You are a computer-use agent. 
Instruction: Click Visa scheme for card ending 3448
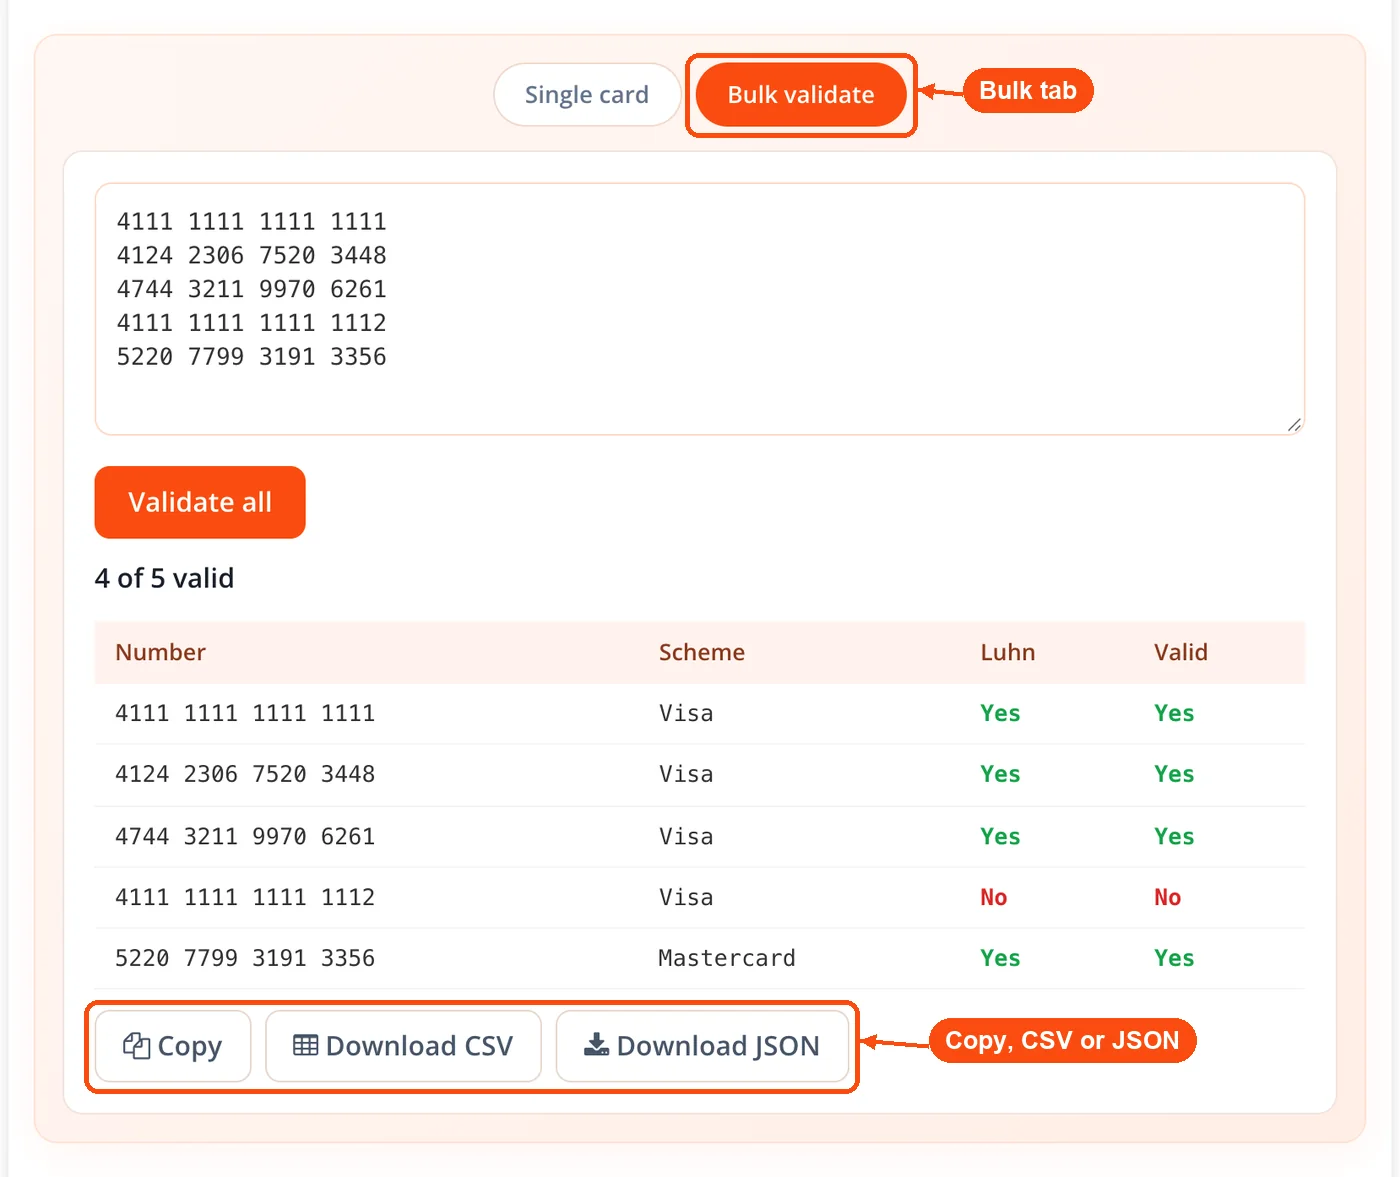point(686,774)
